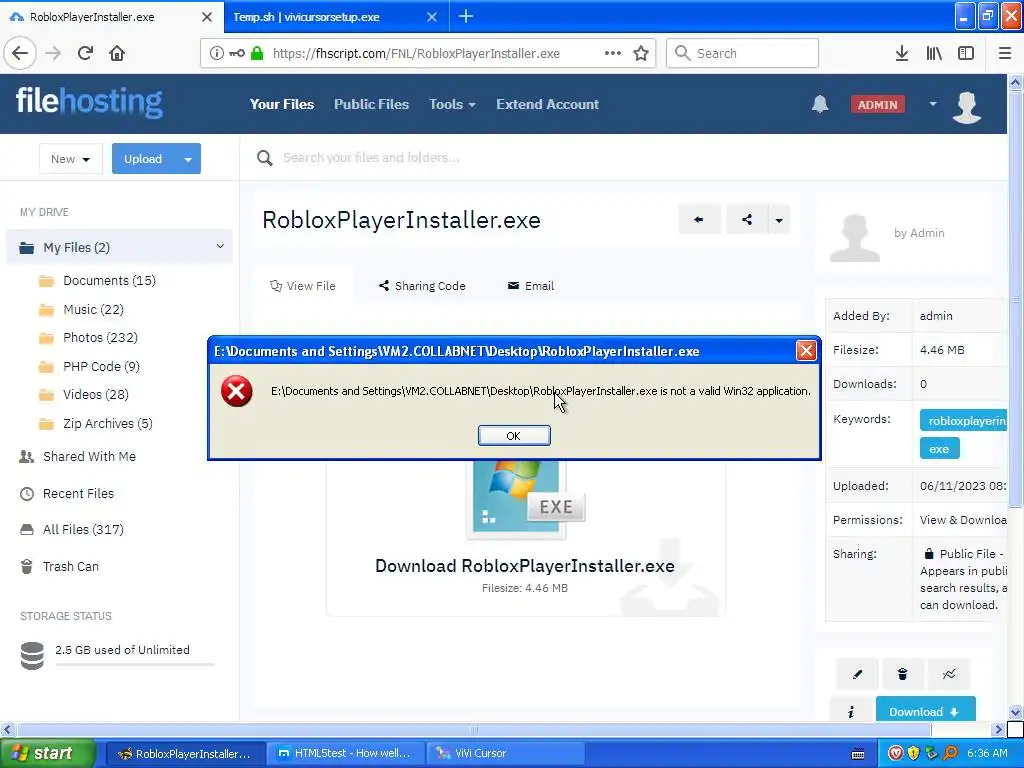Reload the current page
The image size is (1024, 768).
tap(85, 53)
